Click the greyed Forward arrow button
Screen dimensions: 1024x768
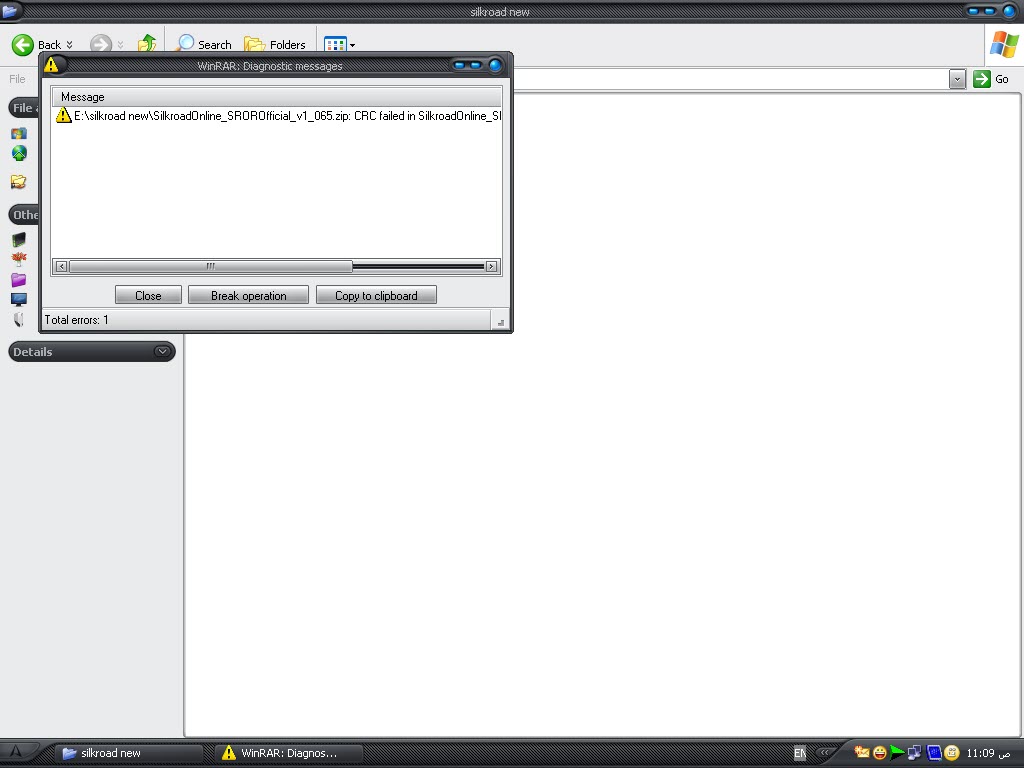101,44
